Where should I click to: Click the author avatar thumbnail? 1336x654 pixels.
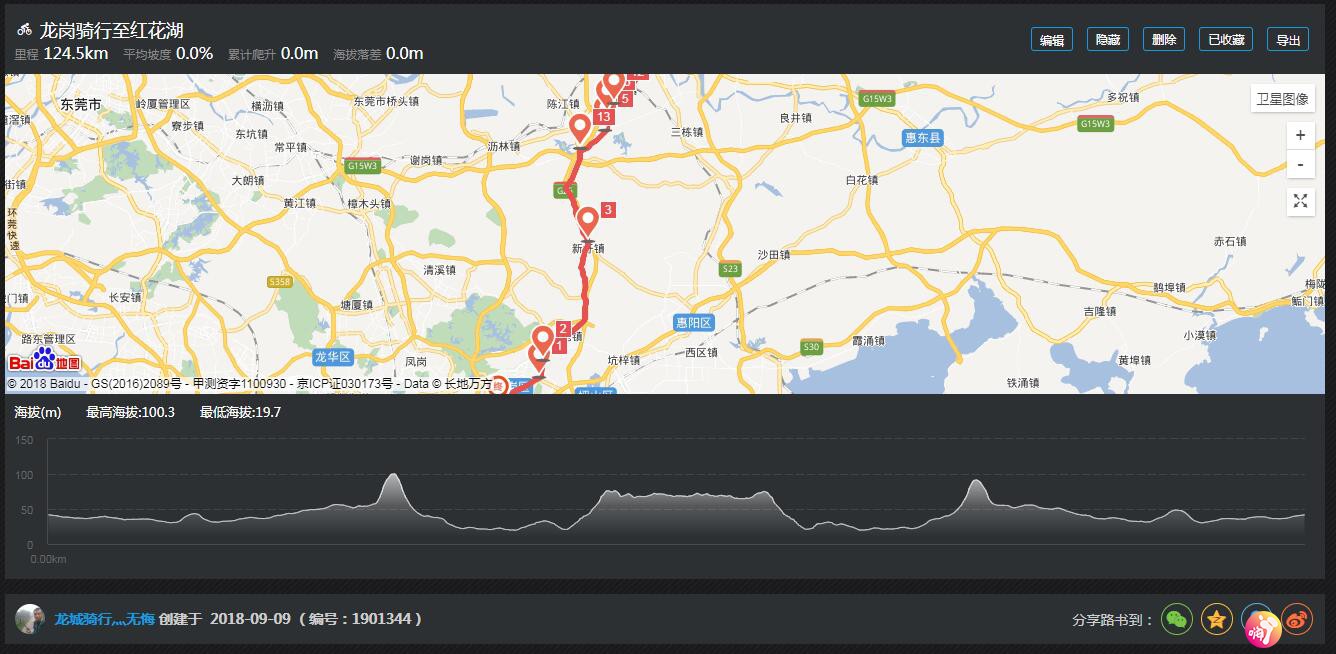tap(30, 619)
